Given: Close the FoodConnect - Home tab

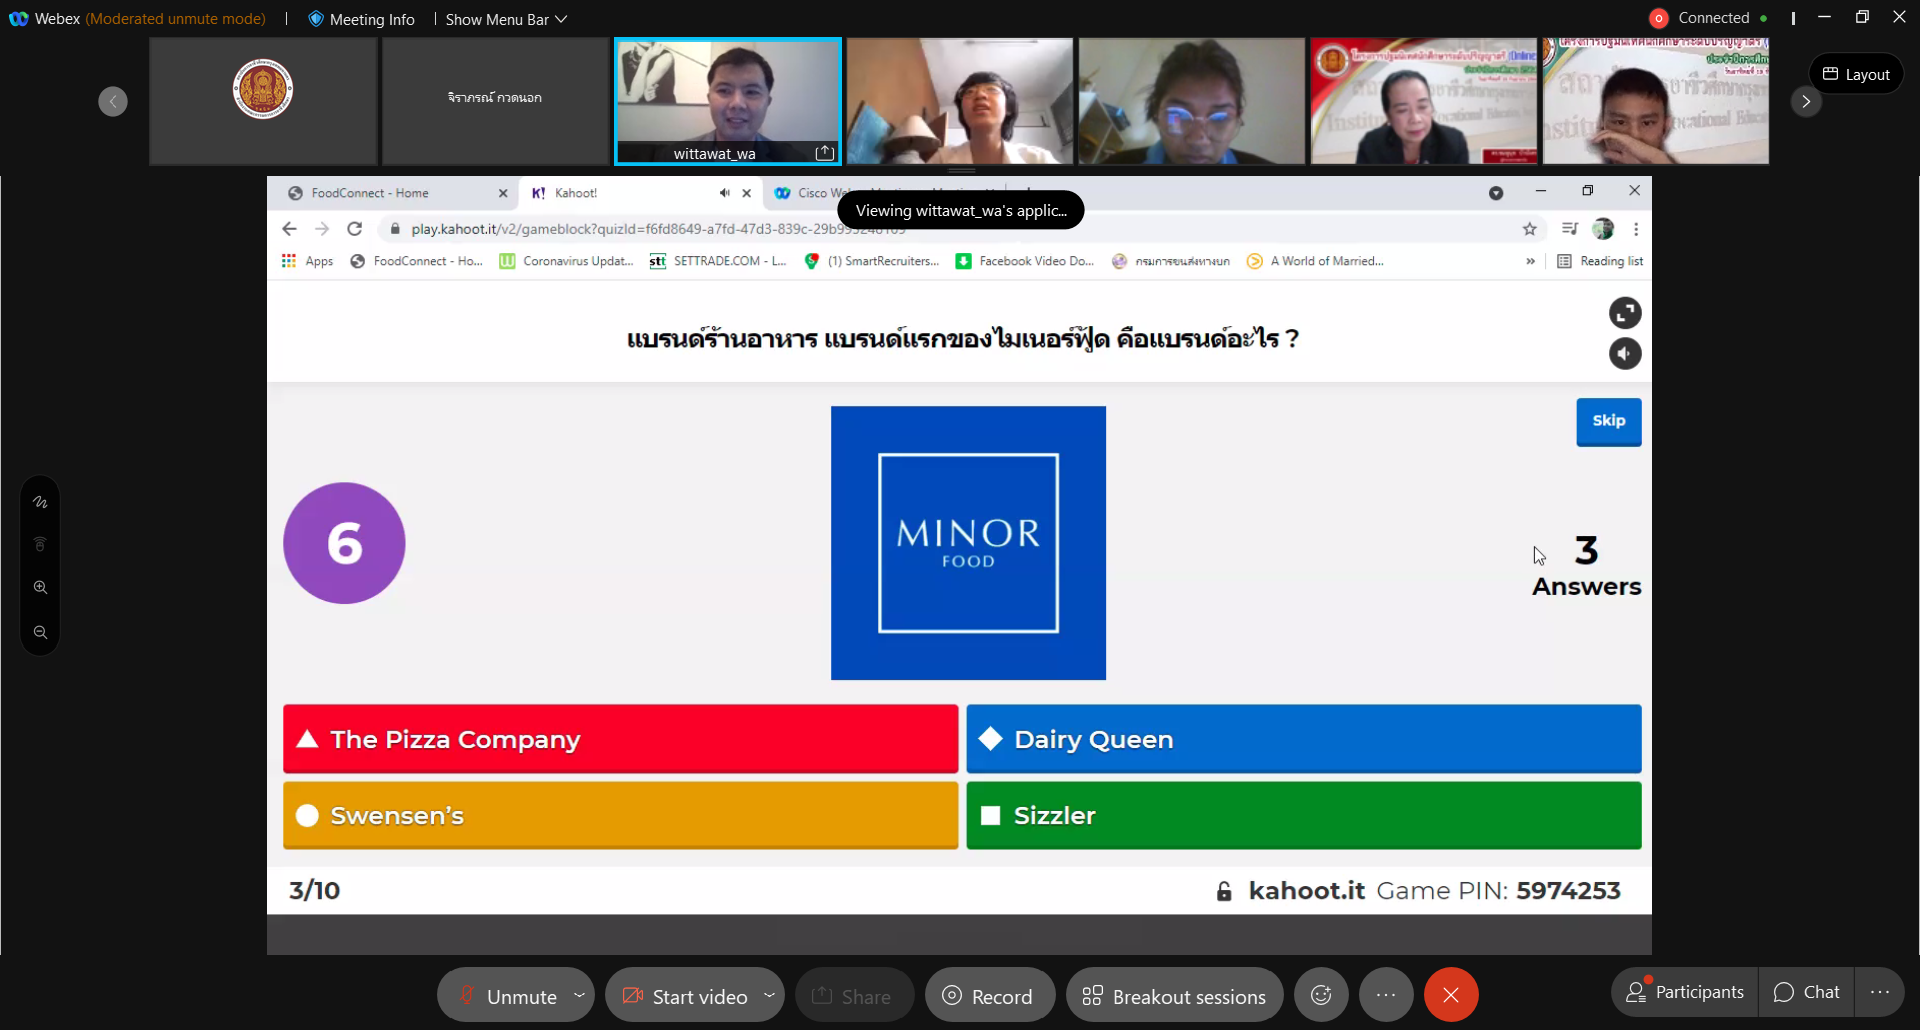Looking at the screenshot, I should (x=503, y=193).
